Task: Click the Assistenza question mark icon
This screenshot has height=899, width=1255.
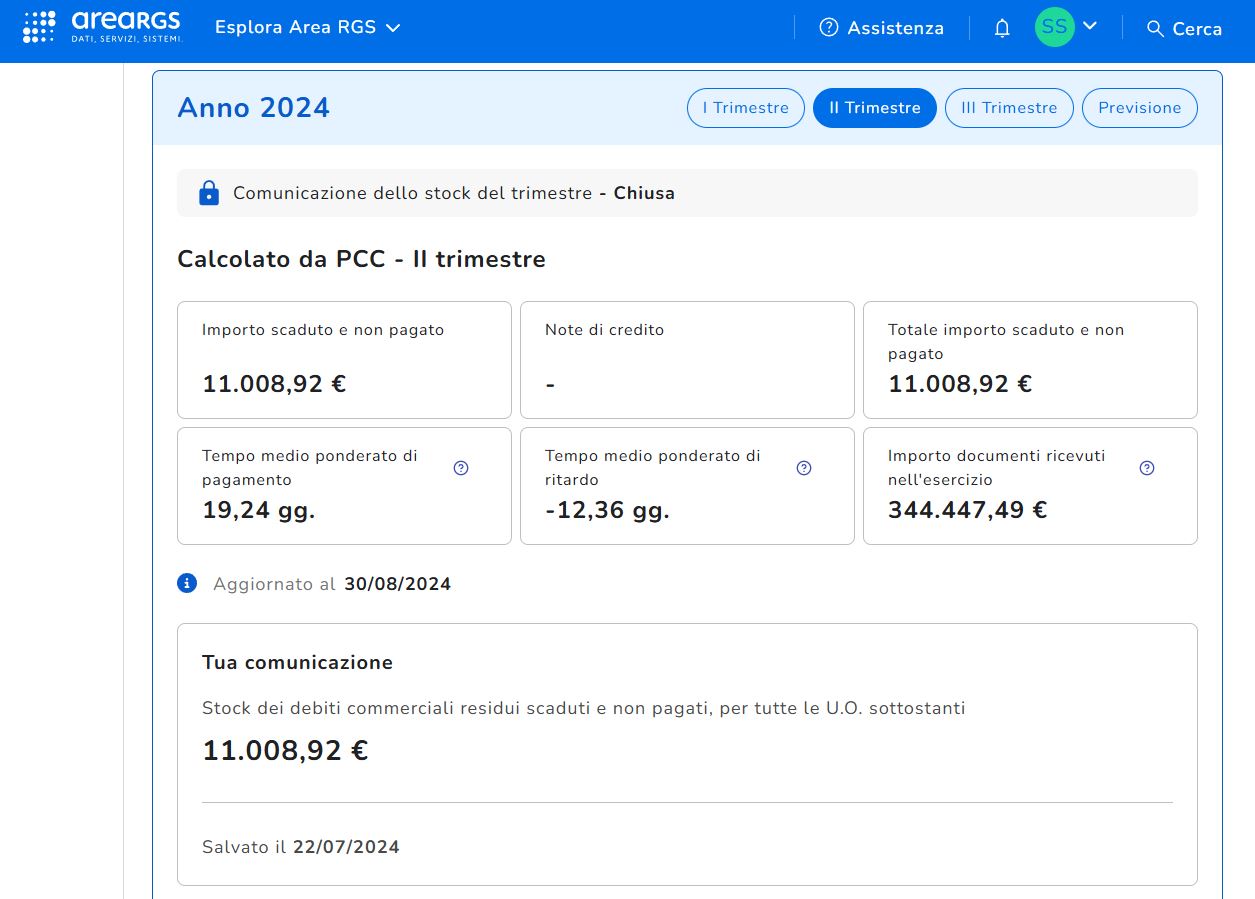Action: 828,28
